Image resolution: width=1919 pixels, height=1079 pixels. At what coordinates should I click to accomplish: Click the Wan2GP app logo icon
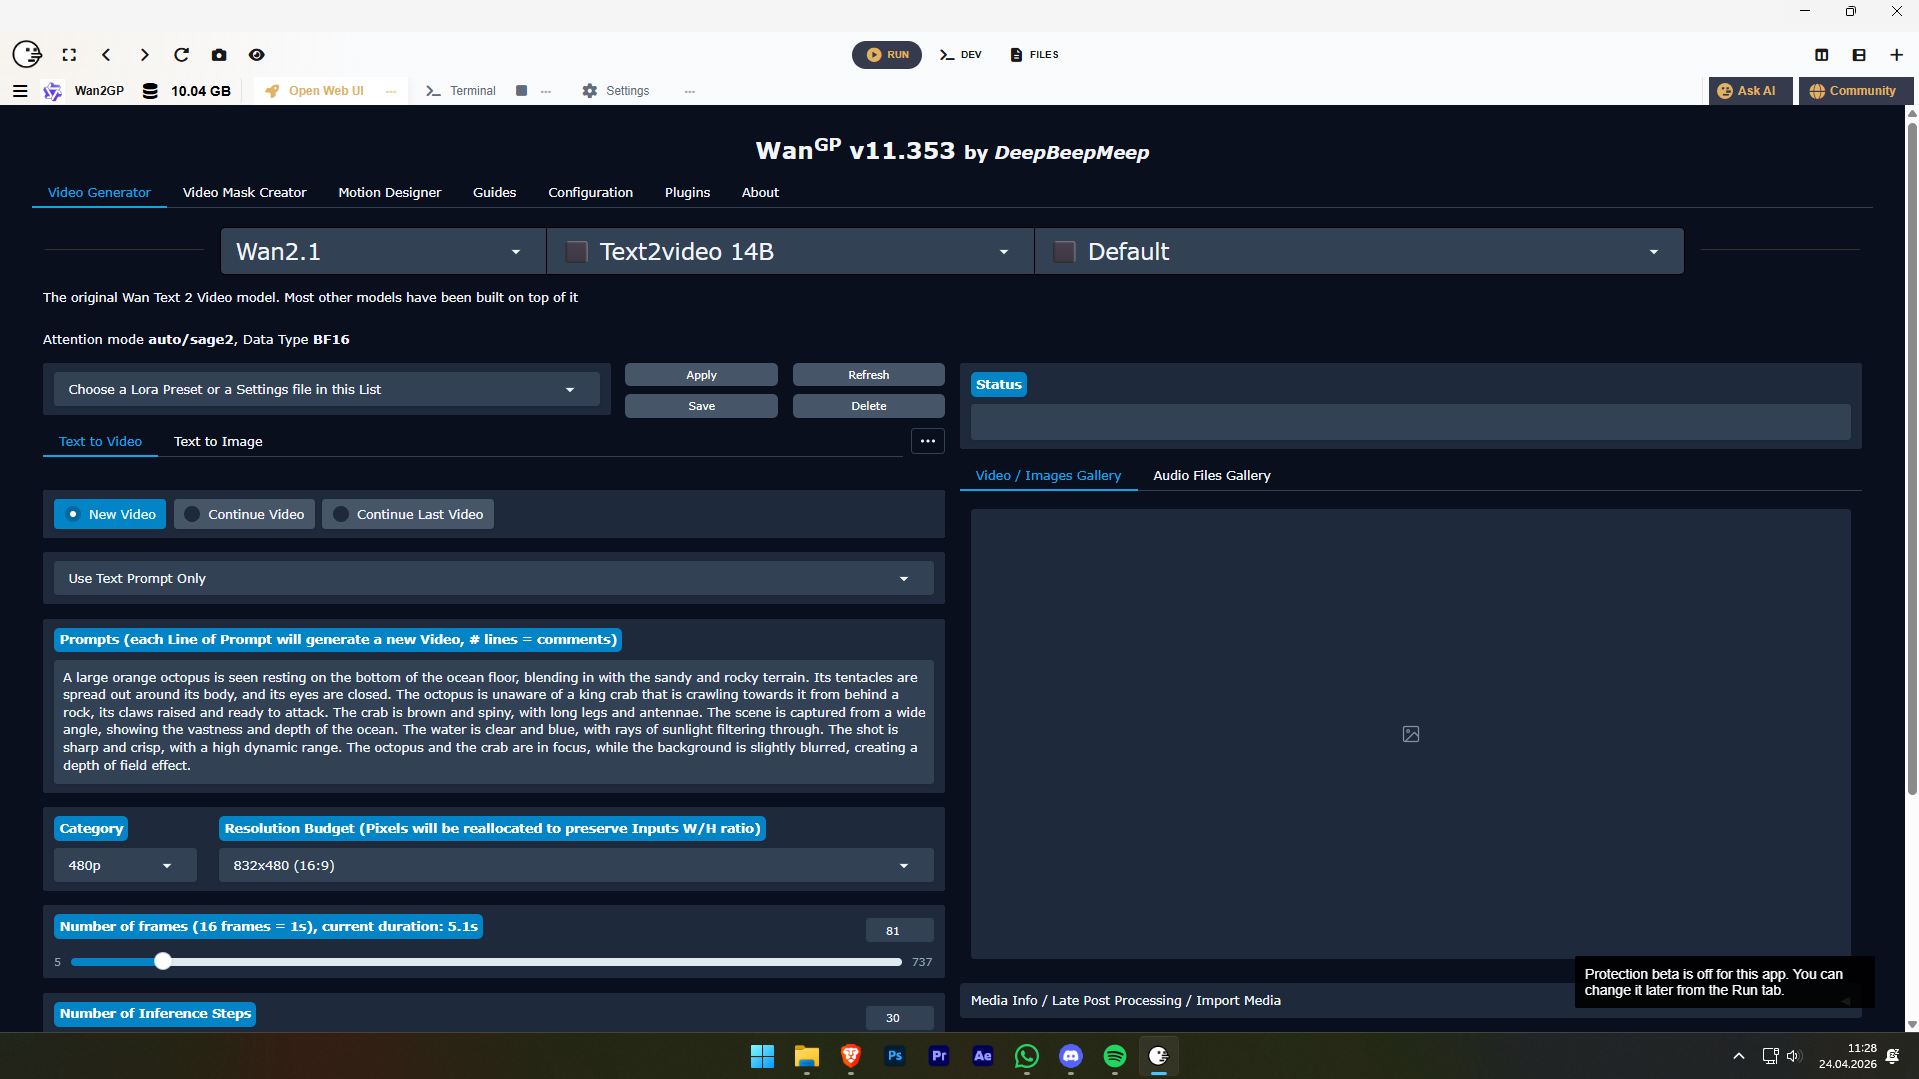pyautogui.click(x=53, y=91)
